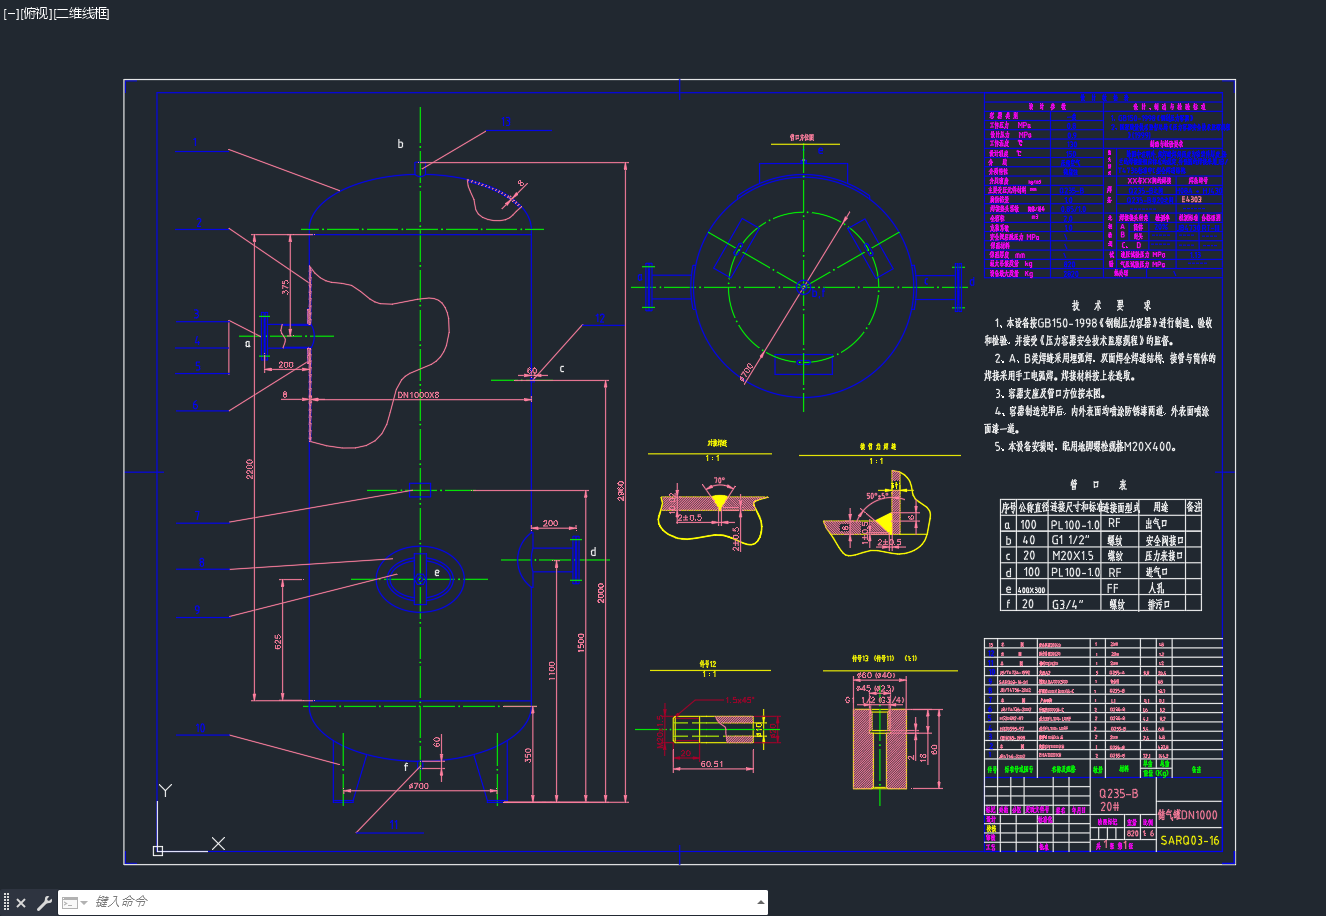1326x916 pixels.
Task: Select the DN1000X8 dimension text
Action: (418, 395)
